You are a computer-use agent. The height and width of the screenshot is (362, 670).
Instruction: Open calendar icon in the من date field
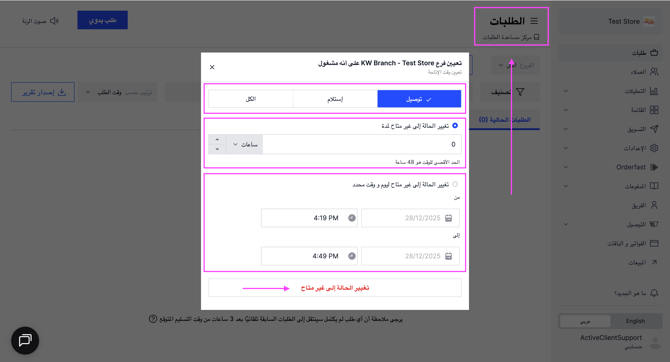(449, 218)
